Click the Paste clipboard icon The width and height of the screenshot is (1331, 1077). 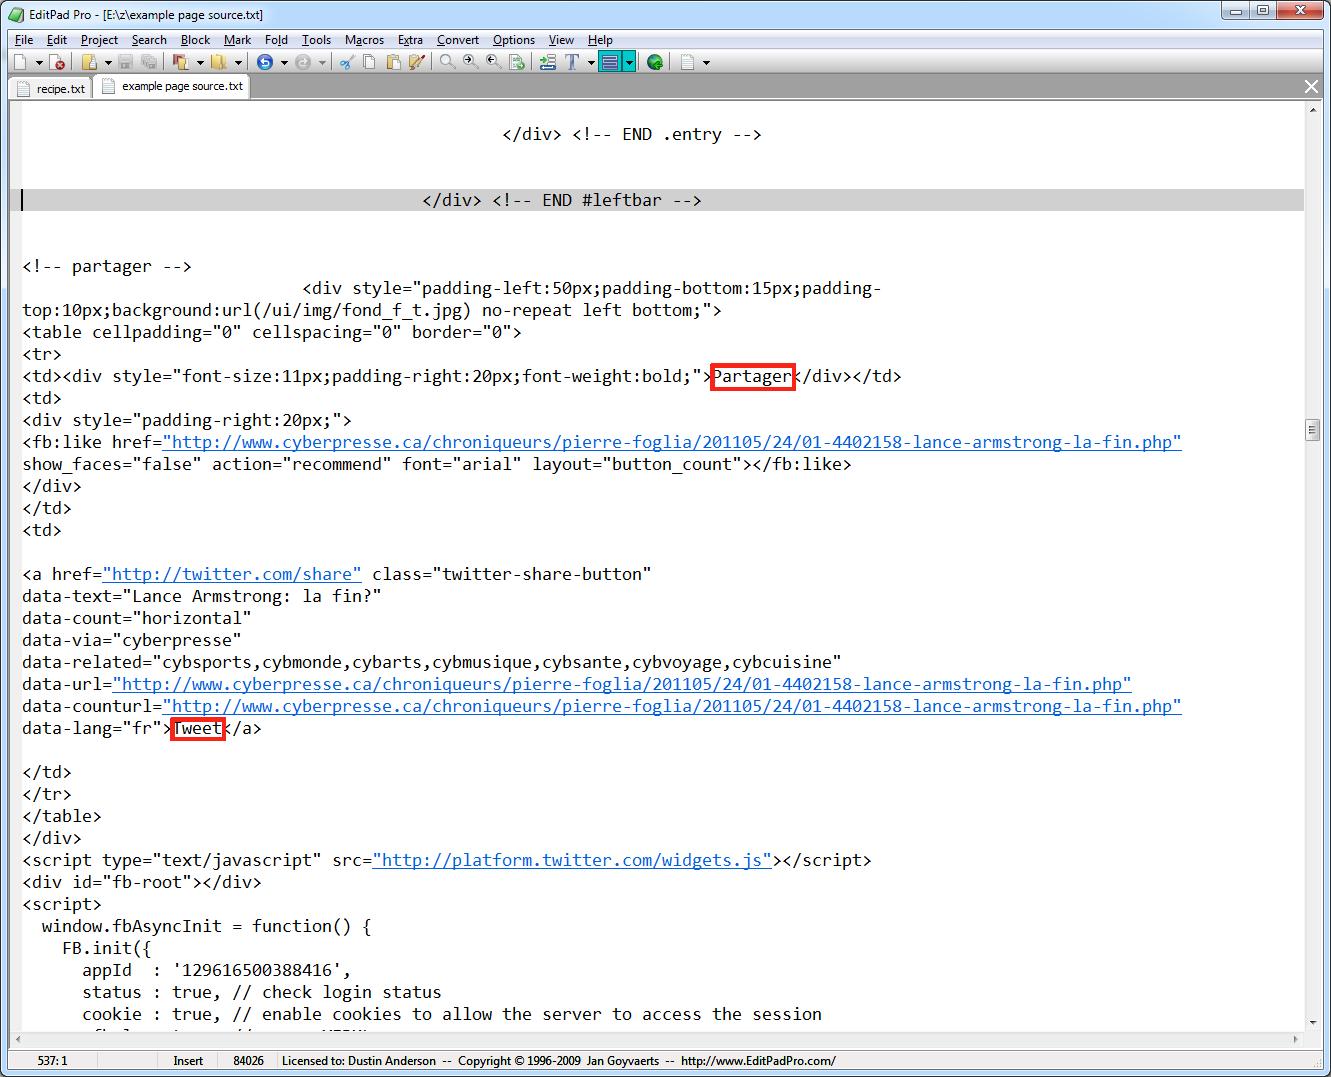pyautogui.click(x=393, y=62)
